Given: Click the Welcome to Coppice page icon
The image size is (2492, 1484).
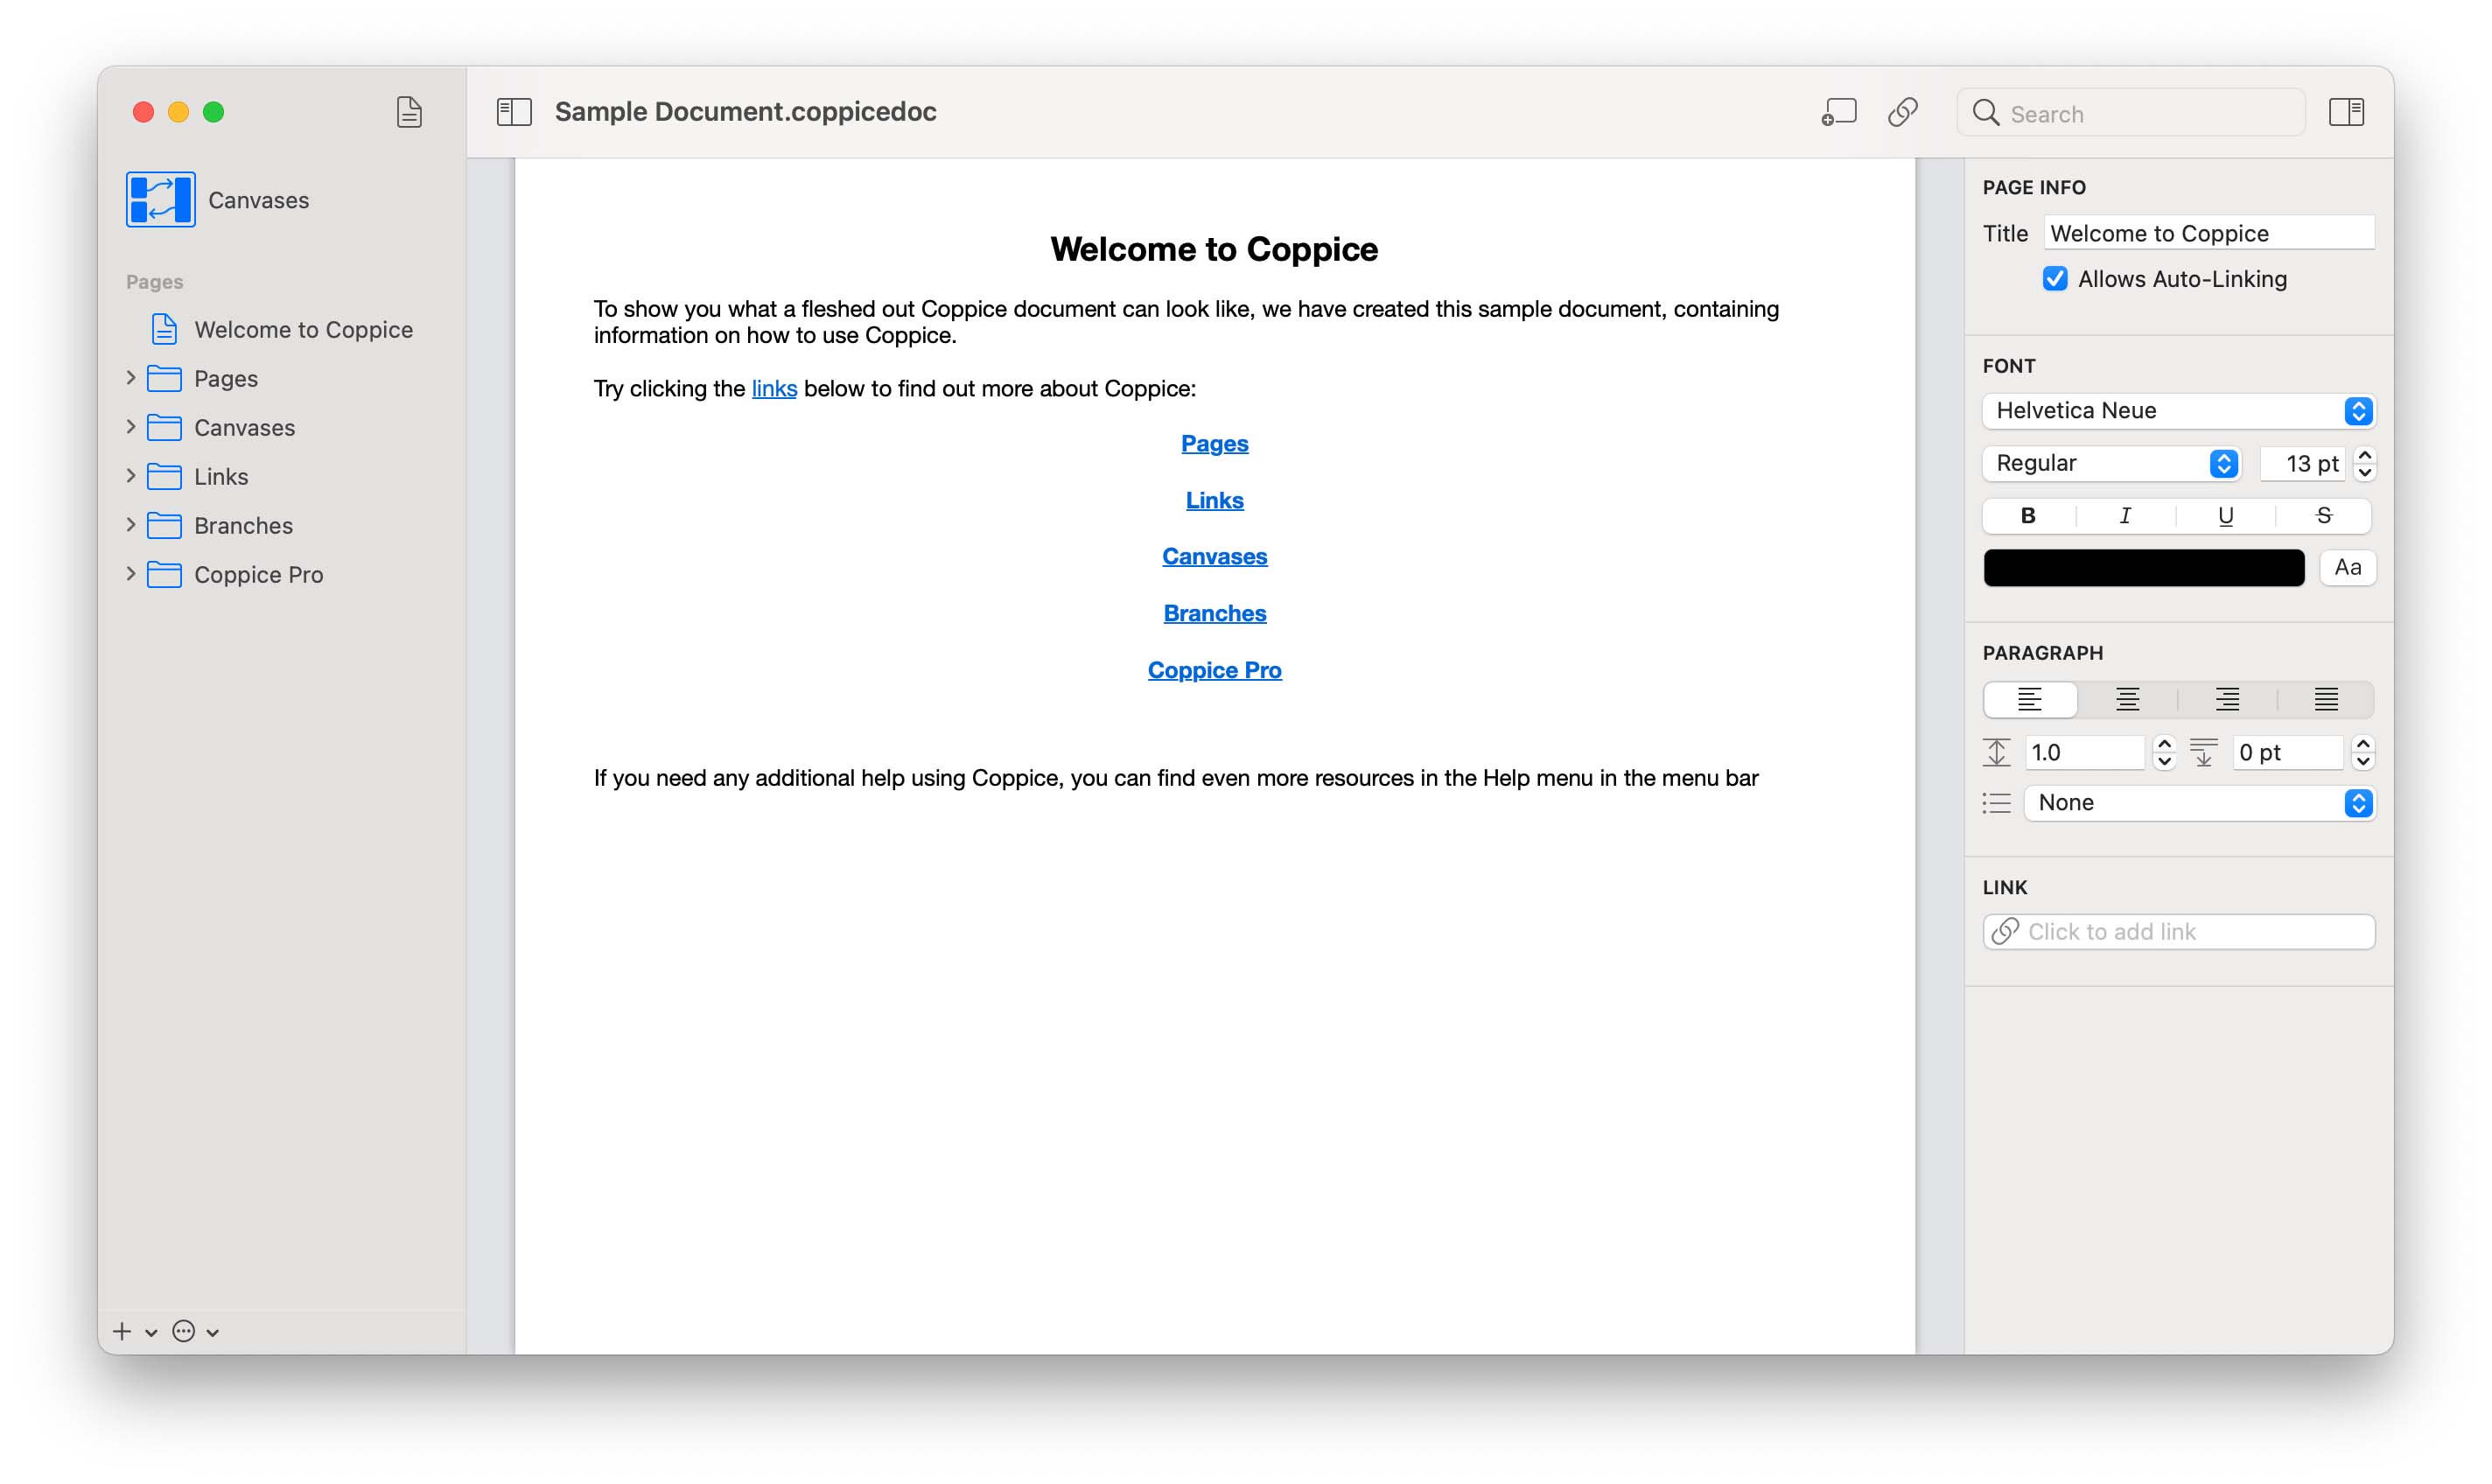Looking at the screenshot, I should point(164,329).
